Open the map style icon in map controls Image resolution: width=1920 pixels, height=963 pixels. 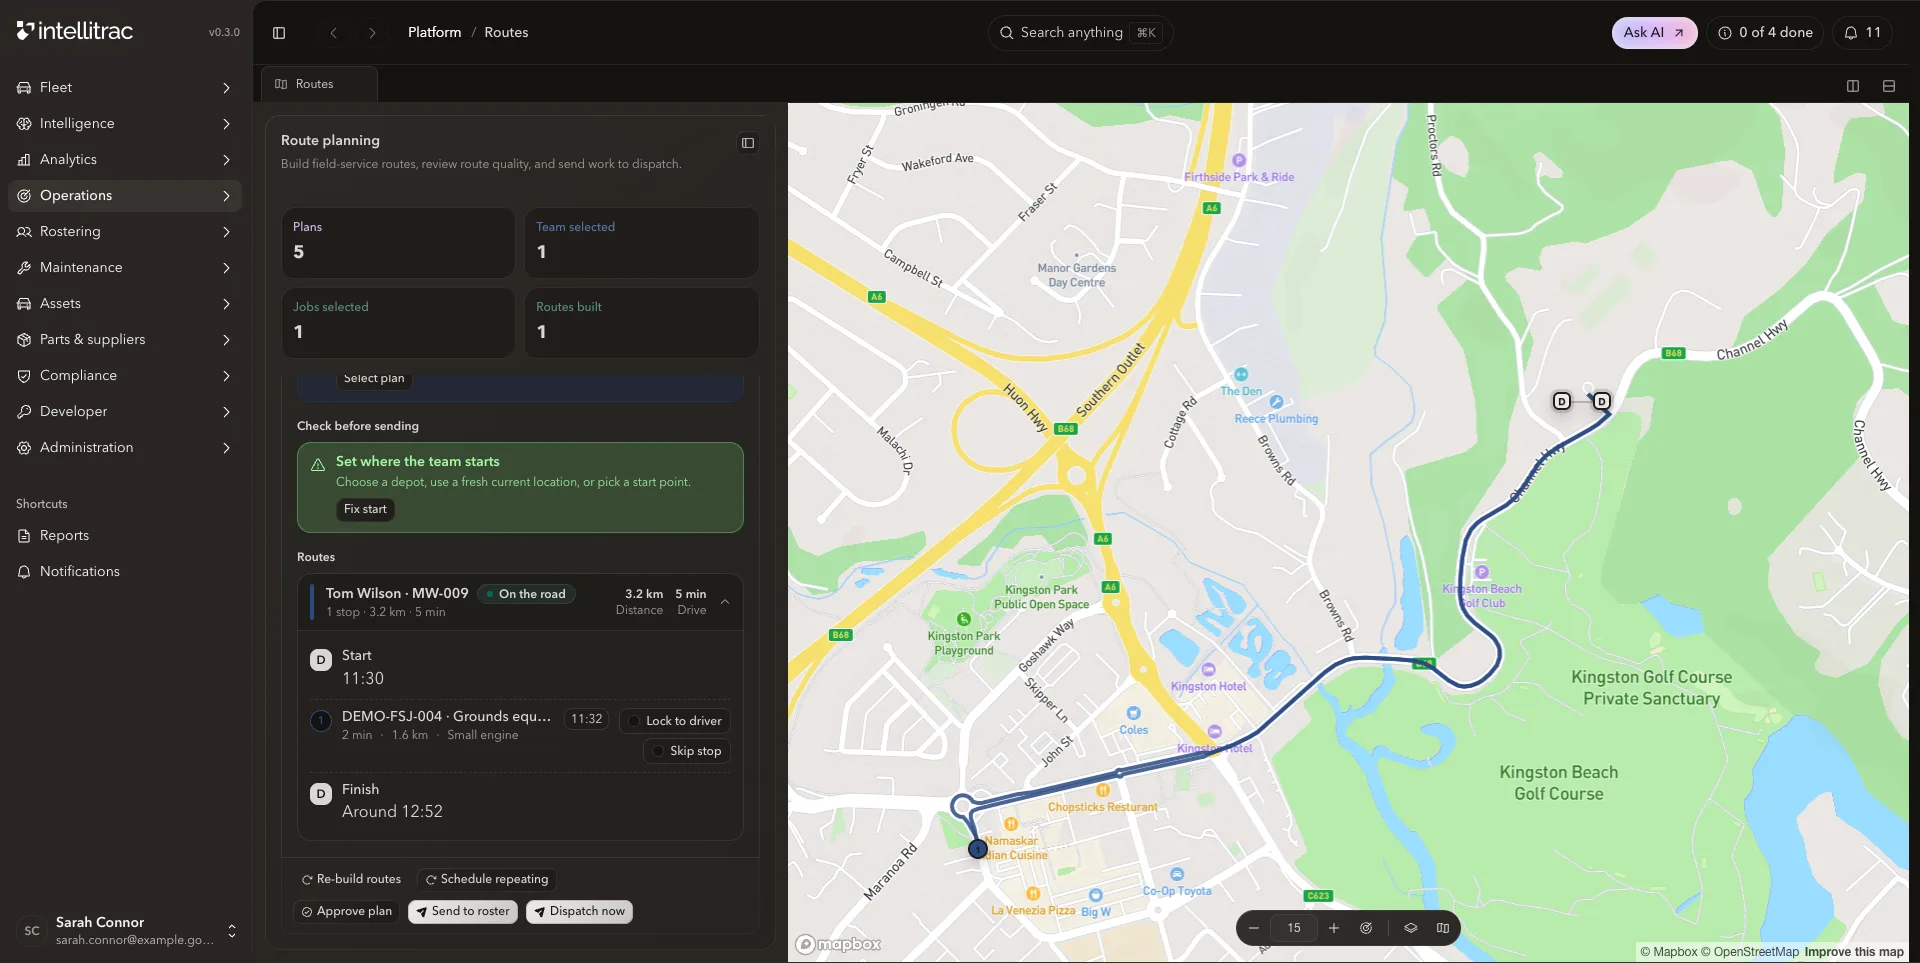tap(1443, 928)
